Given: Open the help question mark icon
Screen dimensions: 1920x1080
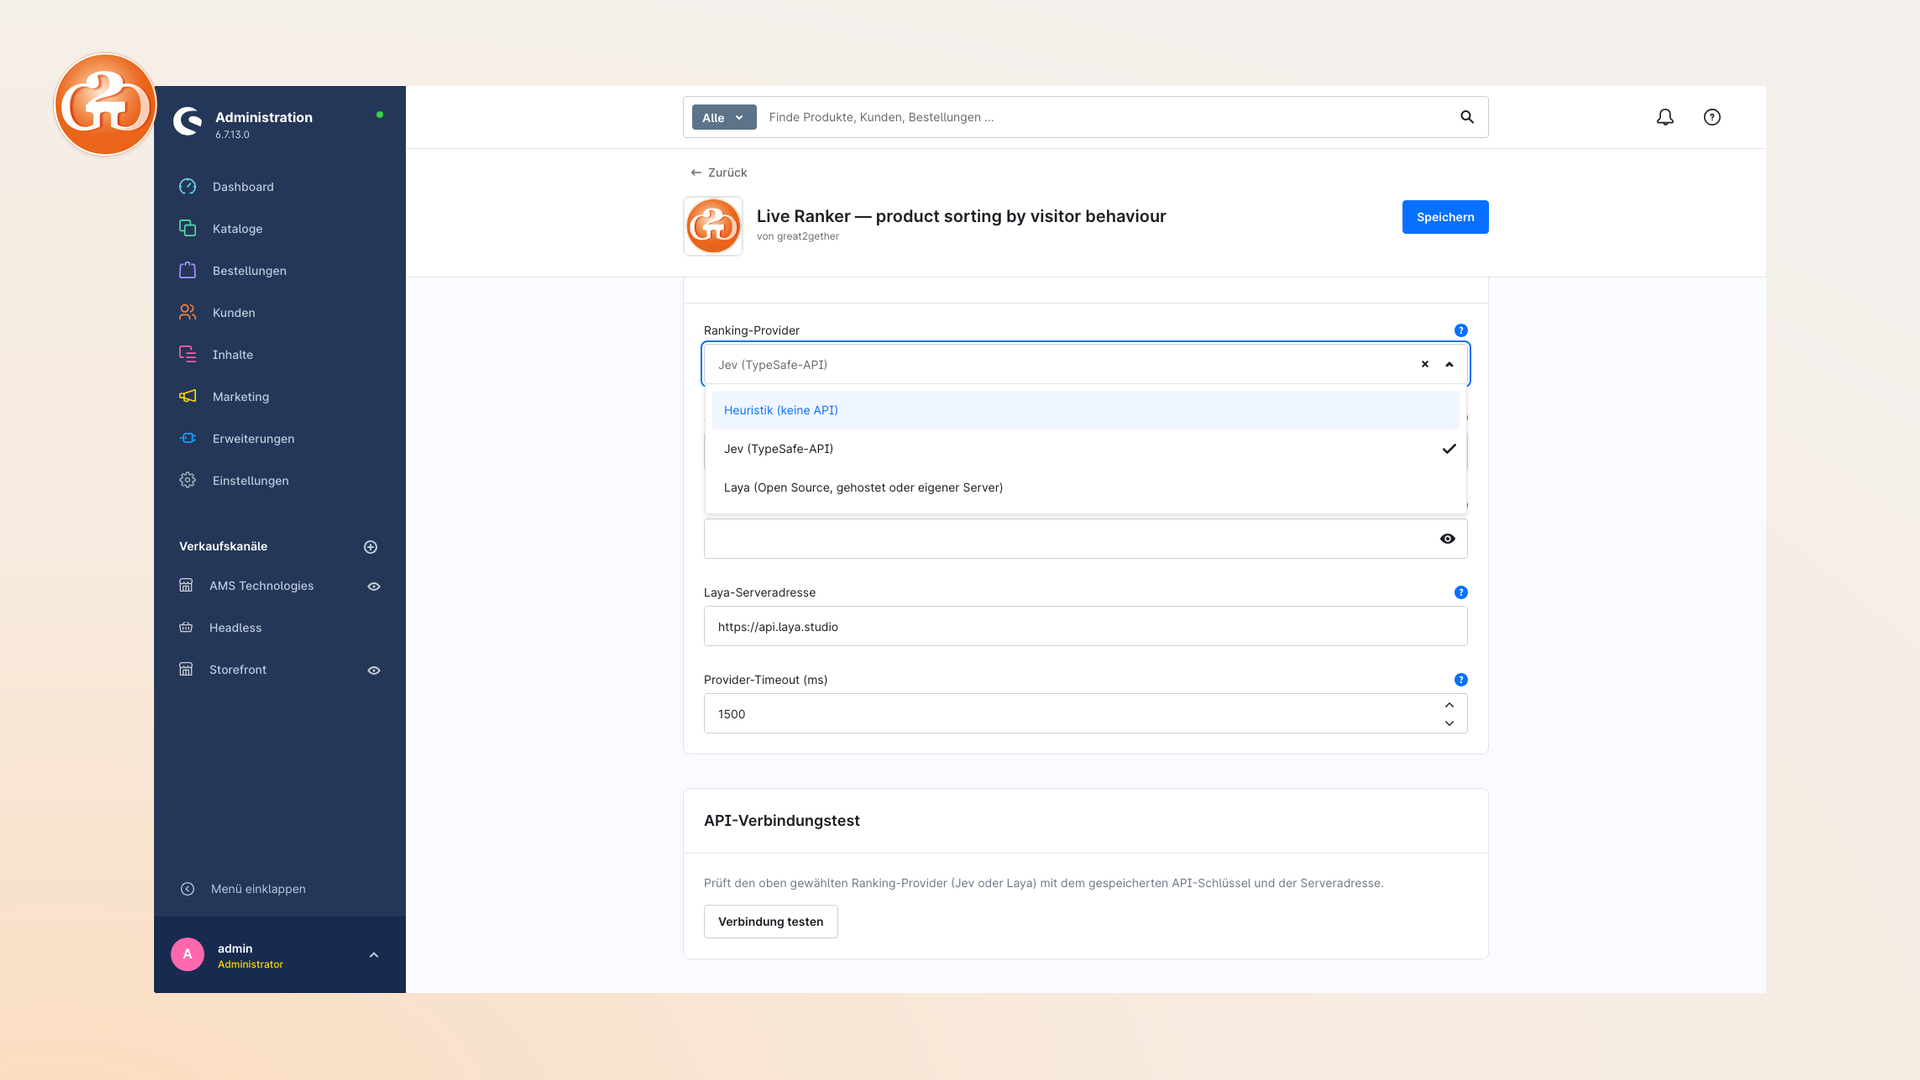Looking at the screenshot, I should click(x=1712, y=117).
